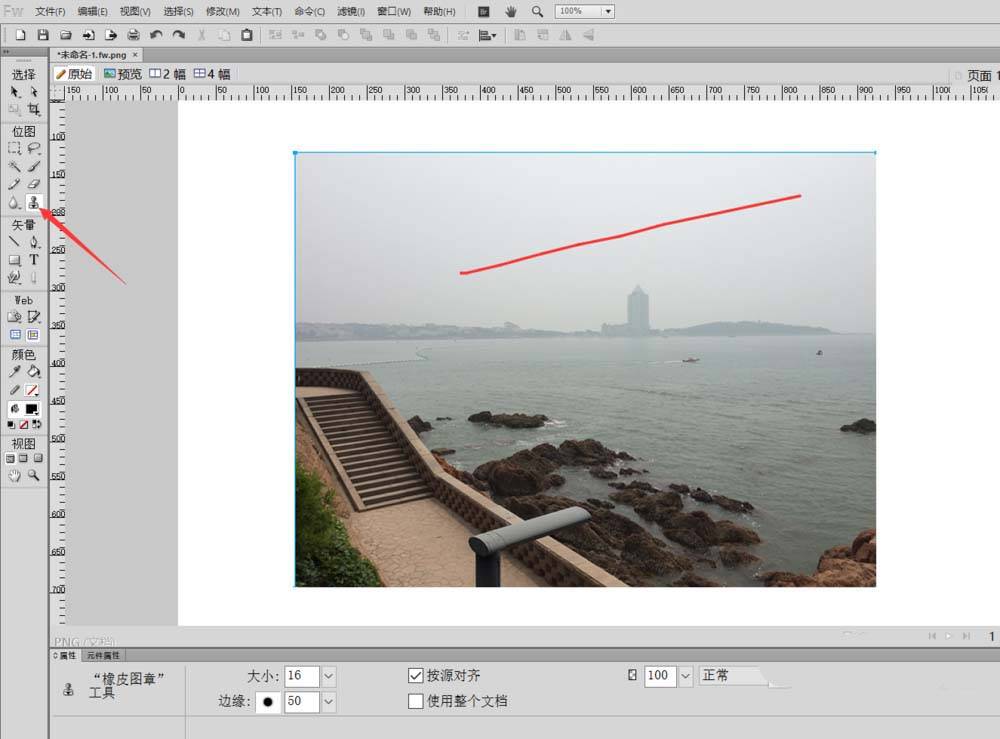1000x739 pixels.
Task: Switch to the 预览 preview view
Action: 123,74
